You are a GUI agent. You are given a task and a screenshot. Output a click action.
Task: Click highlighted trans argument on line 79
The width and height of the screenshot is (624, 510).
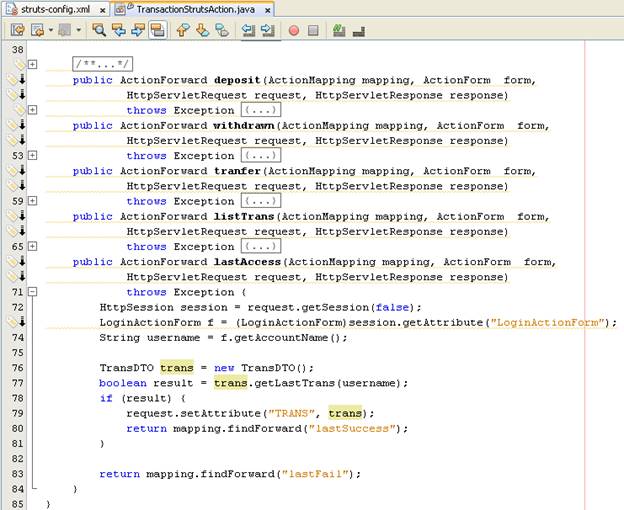tap(345, 413)
